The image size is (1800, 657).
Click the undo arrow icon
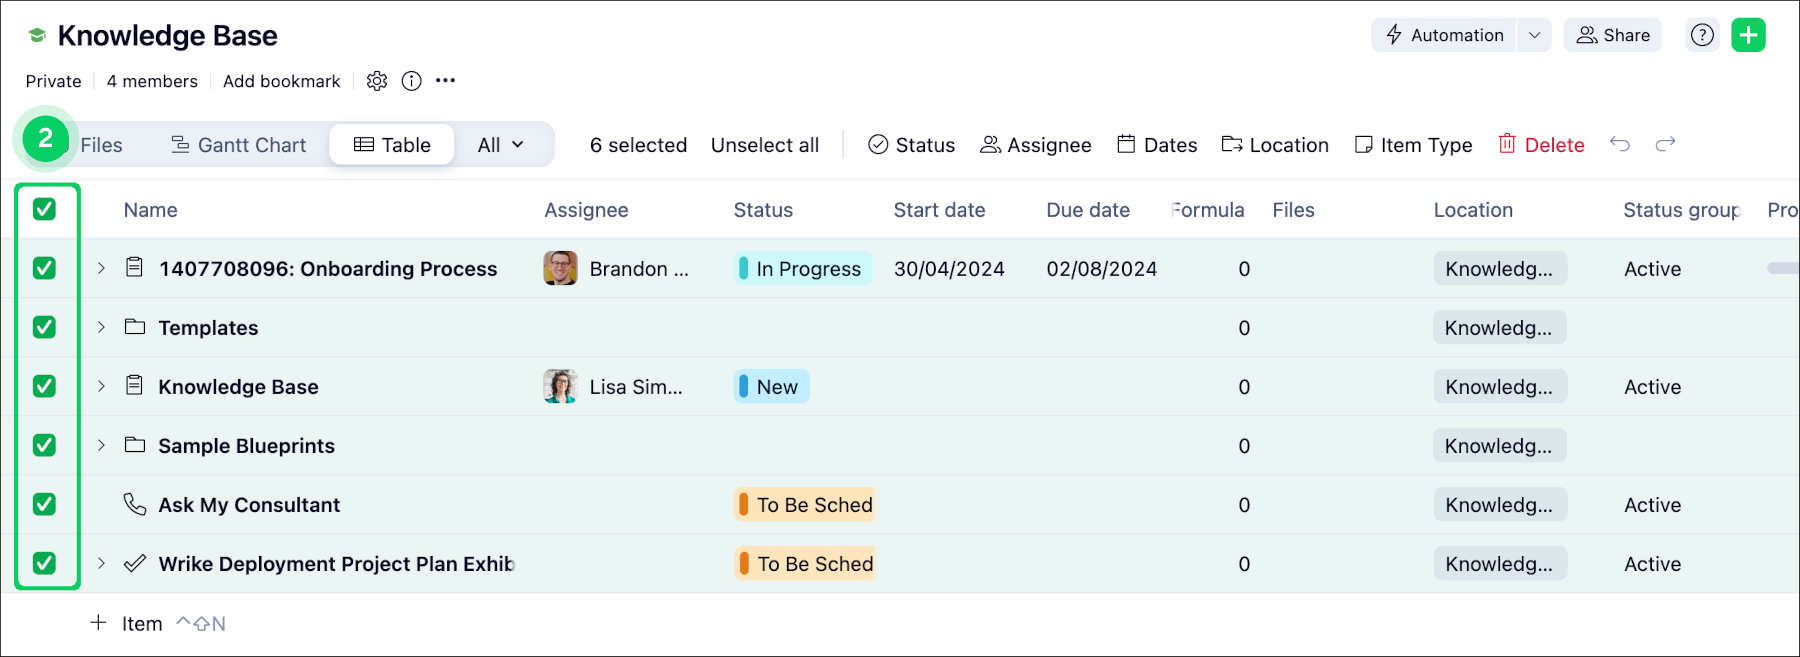tap(1620, 144)
